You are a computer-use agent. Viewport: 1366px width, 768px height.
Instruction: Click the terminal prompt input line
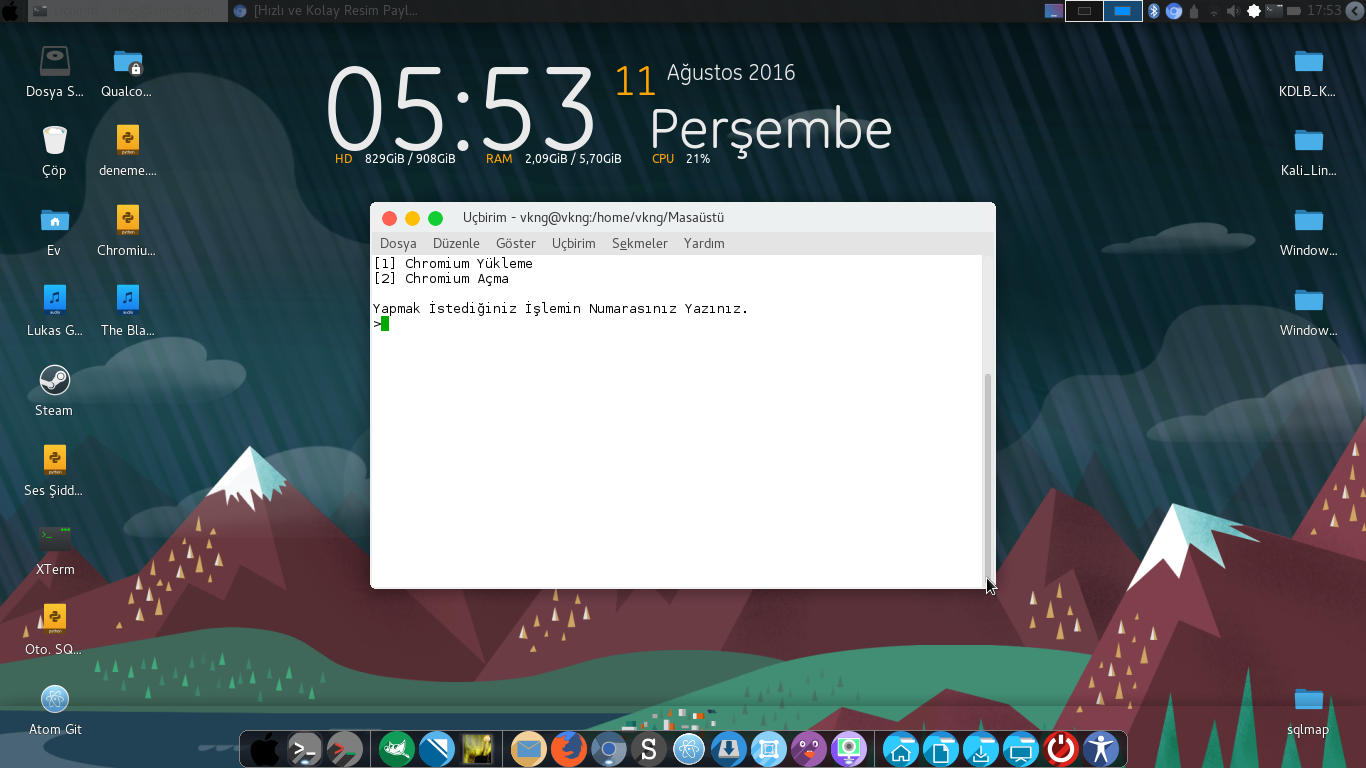coord(677,323)
